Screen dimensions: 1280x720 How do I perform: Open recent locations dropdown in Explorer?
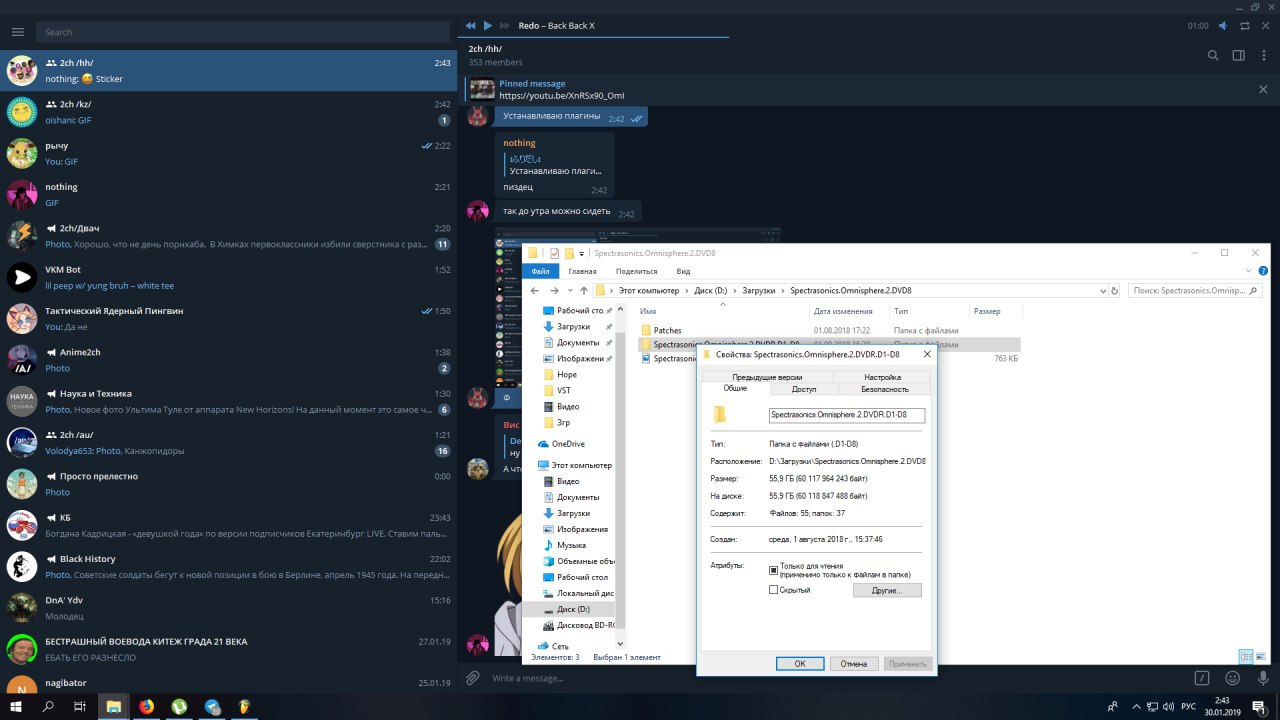click(570, 290)
